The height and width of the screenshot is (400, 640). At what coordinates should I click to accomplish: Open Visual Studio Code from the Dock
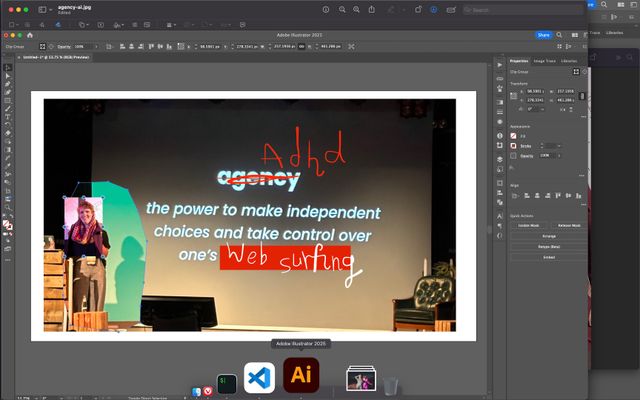pyautogui.click(x=259, y=378)
